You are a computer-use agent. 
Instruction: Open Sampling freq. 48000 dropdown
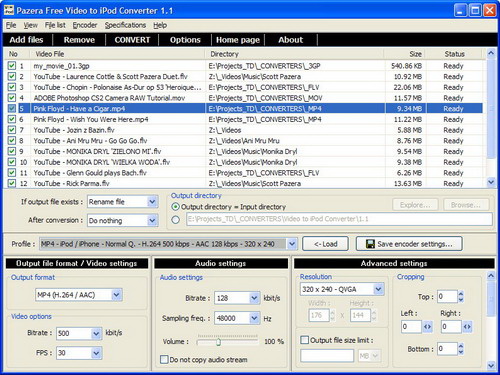pyautogui.click(x=254, y=318)
